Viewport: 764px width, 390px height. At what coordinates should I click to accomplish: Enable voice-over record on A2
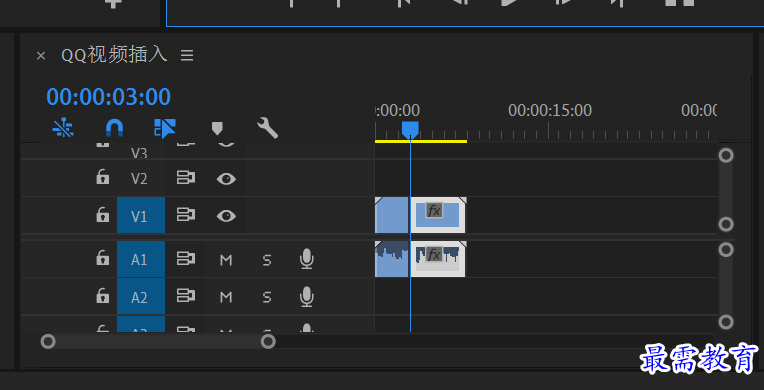click(x=306, y=296)
